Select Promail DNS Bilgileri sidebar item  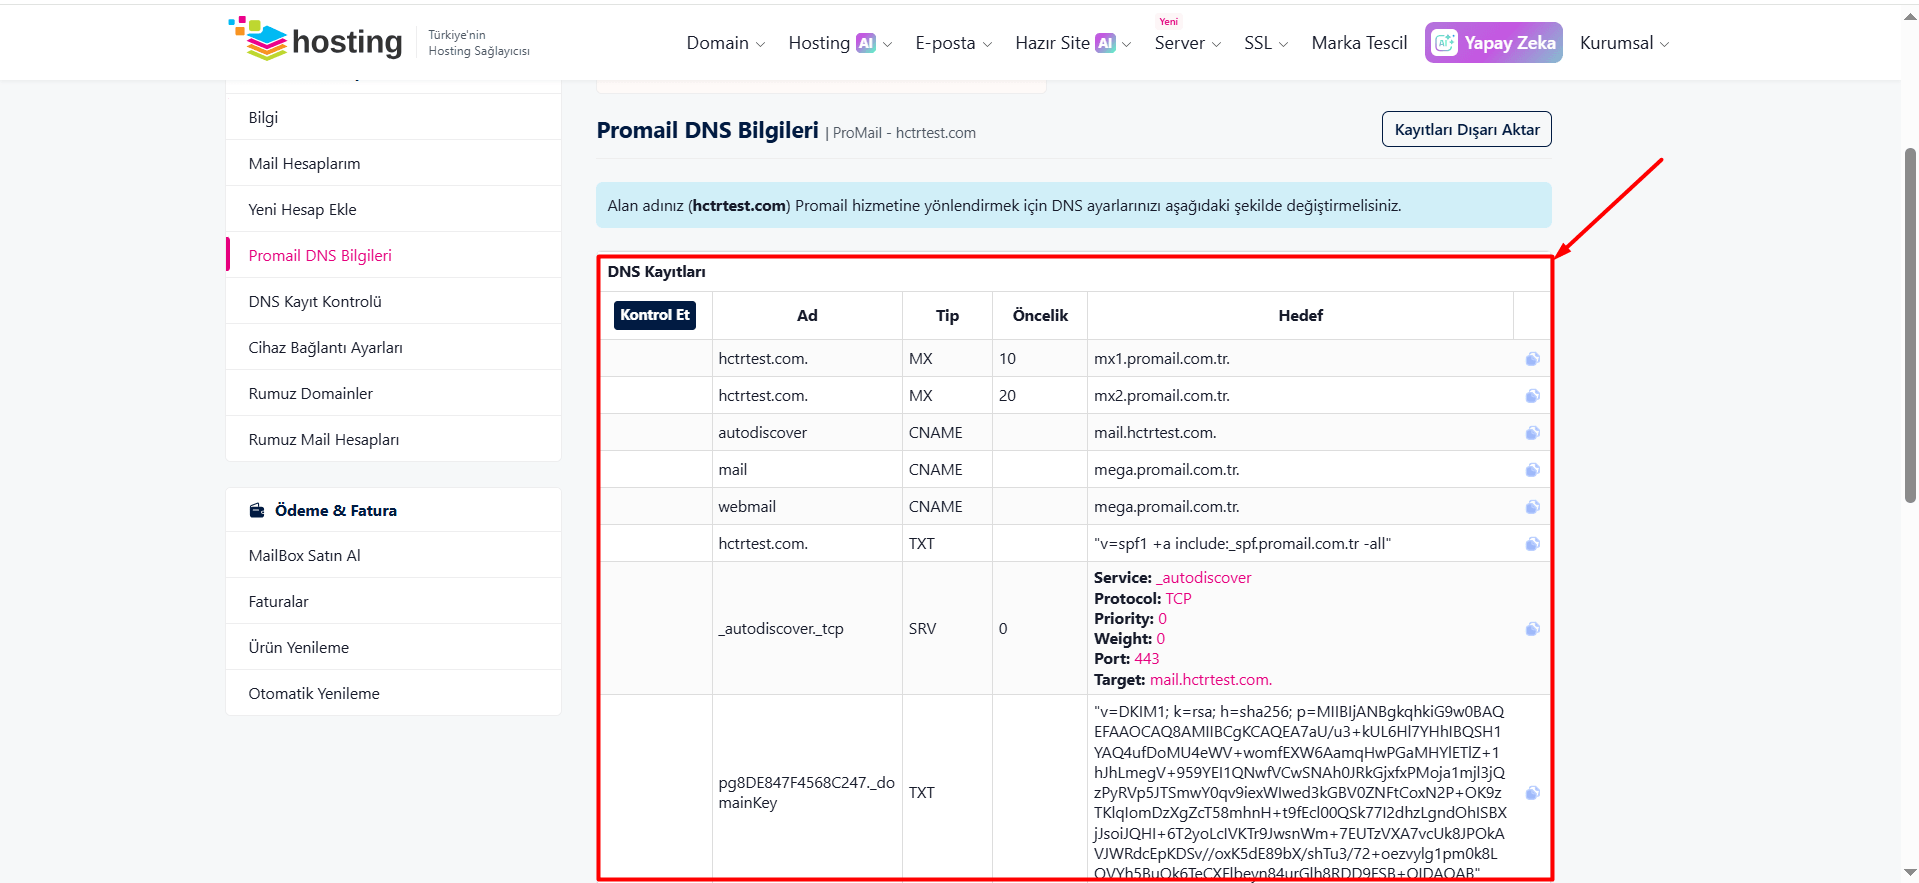pos(393,255)
